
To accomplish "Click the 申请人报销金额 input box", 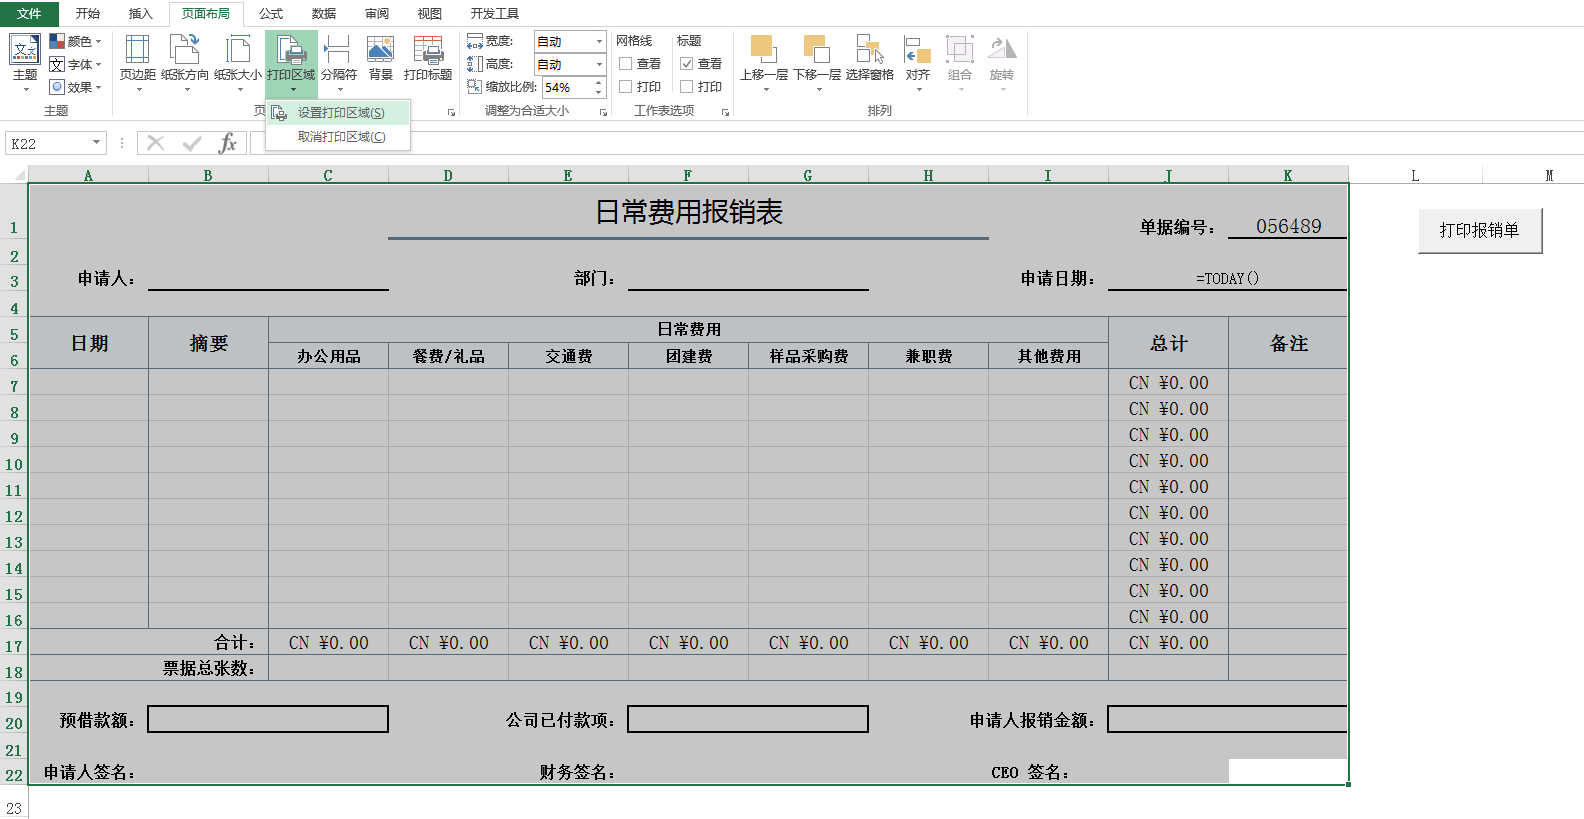I will pos(1227,719).
